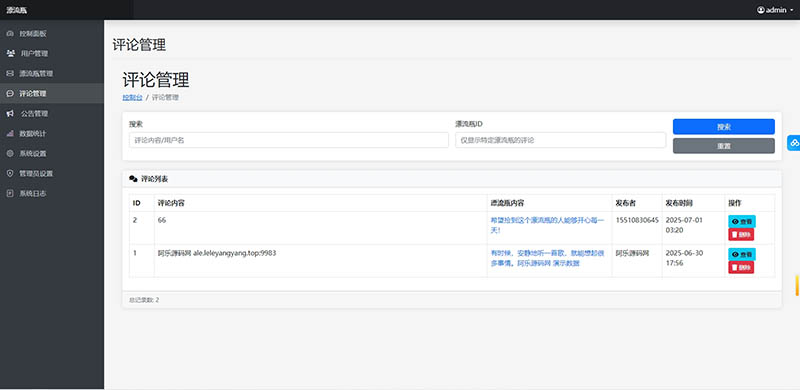Delete the comment from 阿乐源码网
Screen dimensions: 800x390
pyautogui.click(x=741, y=267)
